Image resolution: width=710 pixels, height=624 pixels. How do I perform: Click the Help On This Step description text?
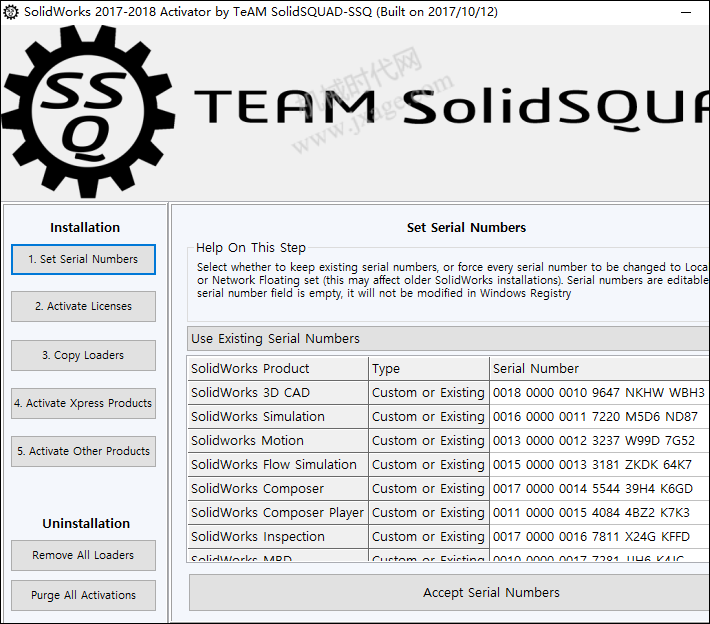(452, 280)
